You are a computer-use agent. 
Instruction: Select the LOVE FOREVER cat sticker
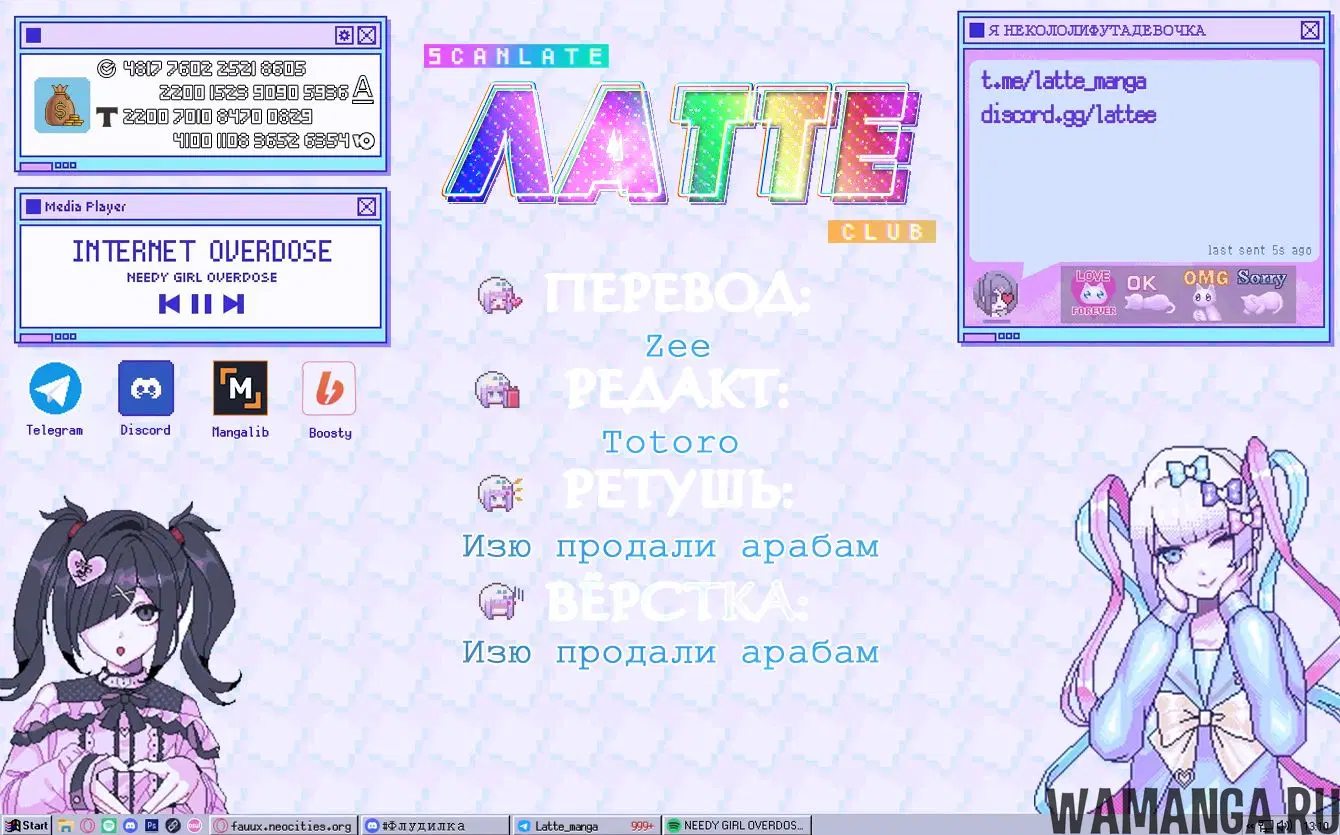(x=1092, y=293)
